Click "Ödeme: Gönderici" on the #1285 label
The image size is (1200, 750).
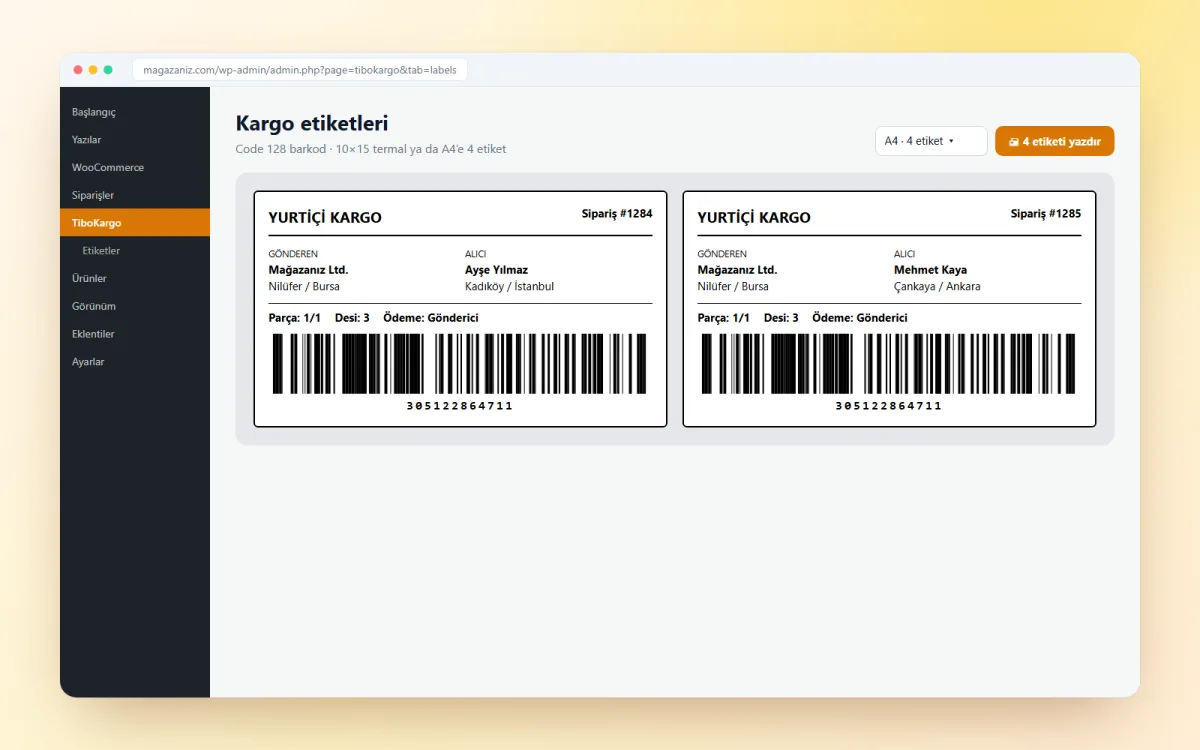(x=860, y=318)
